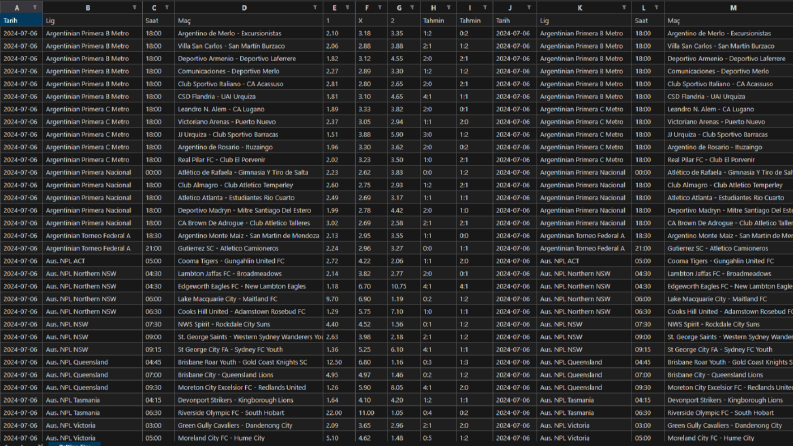The height and width of the screenshot is (446, 793).
Task: Select the 'Tarih' header cell in column J
Action: coord(515,21)
